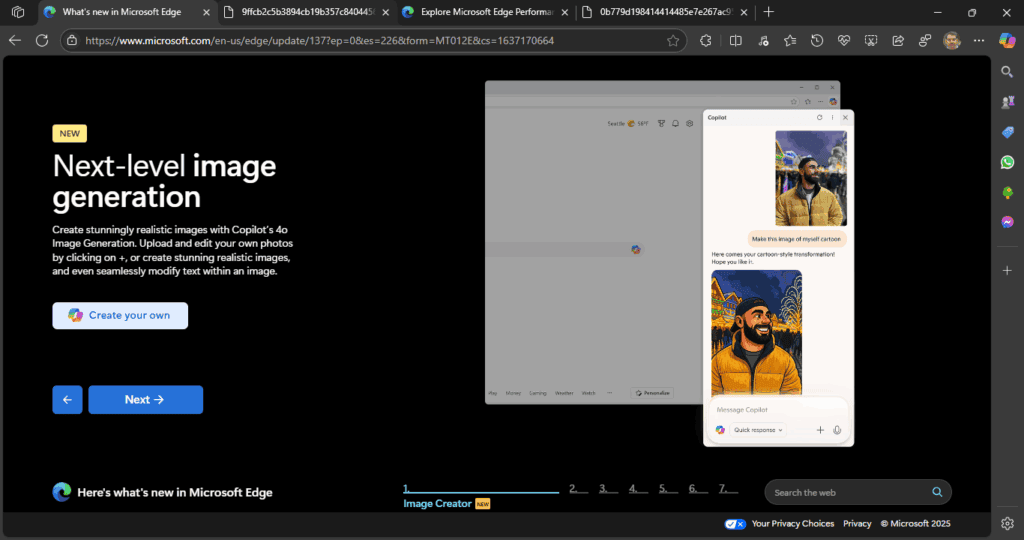Screen dimensions: 1024x540
Task: Open Settings and more ellipsis menu
Action: pos(979,40)
